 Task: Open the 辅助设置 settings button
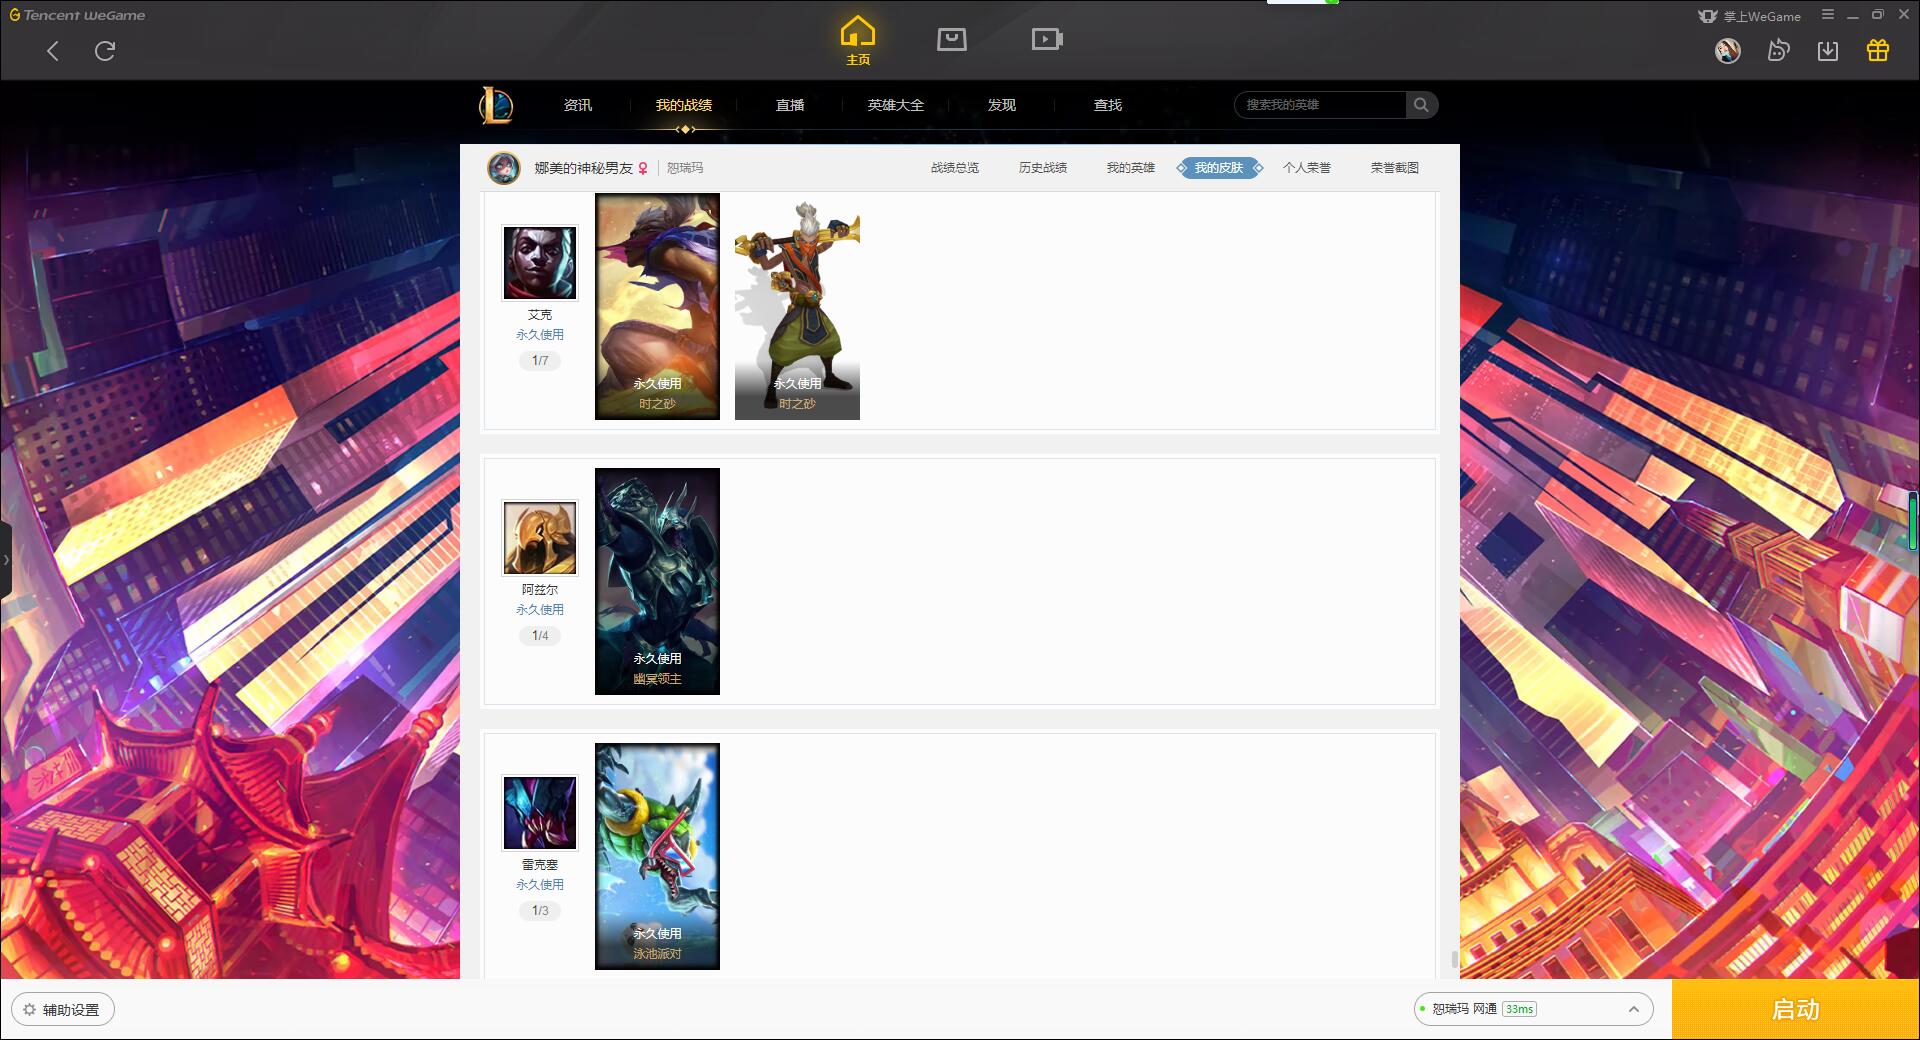click(x=63, y=1010)
